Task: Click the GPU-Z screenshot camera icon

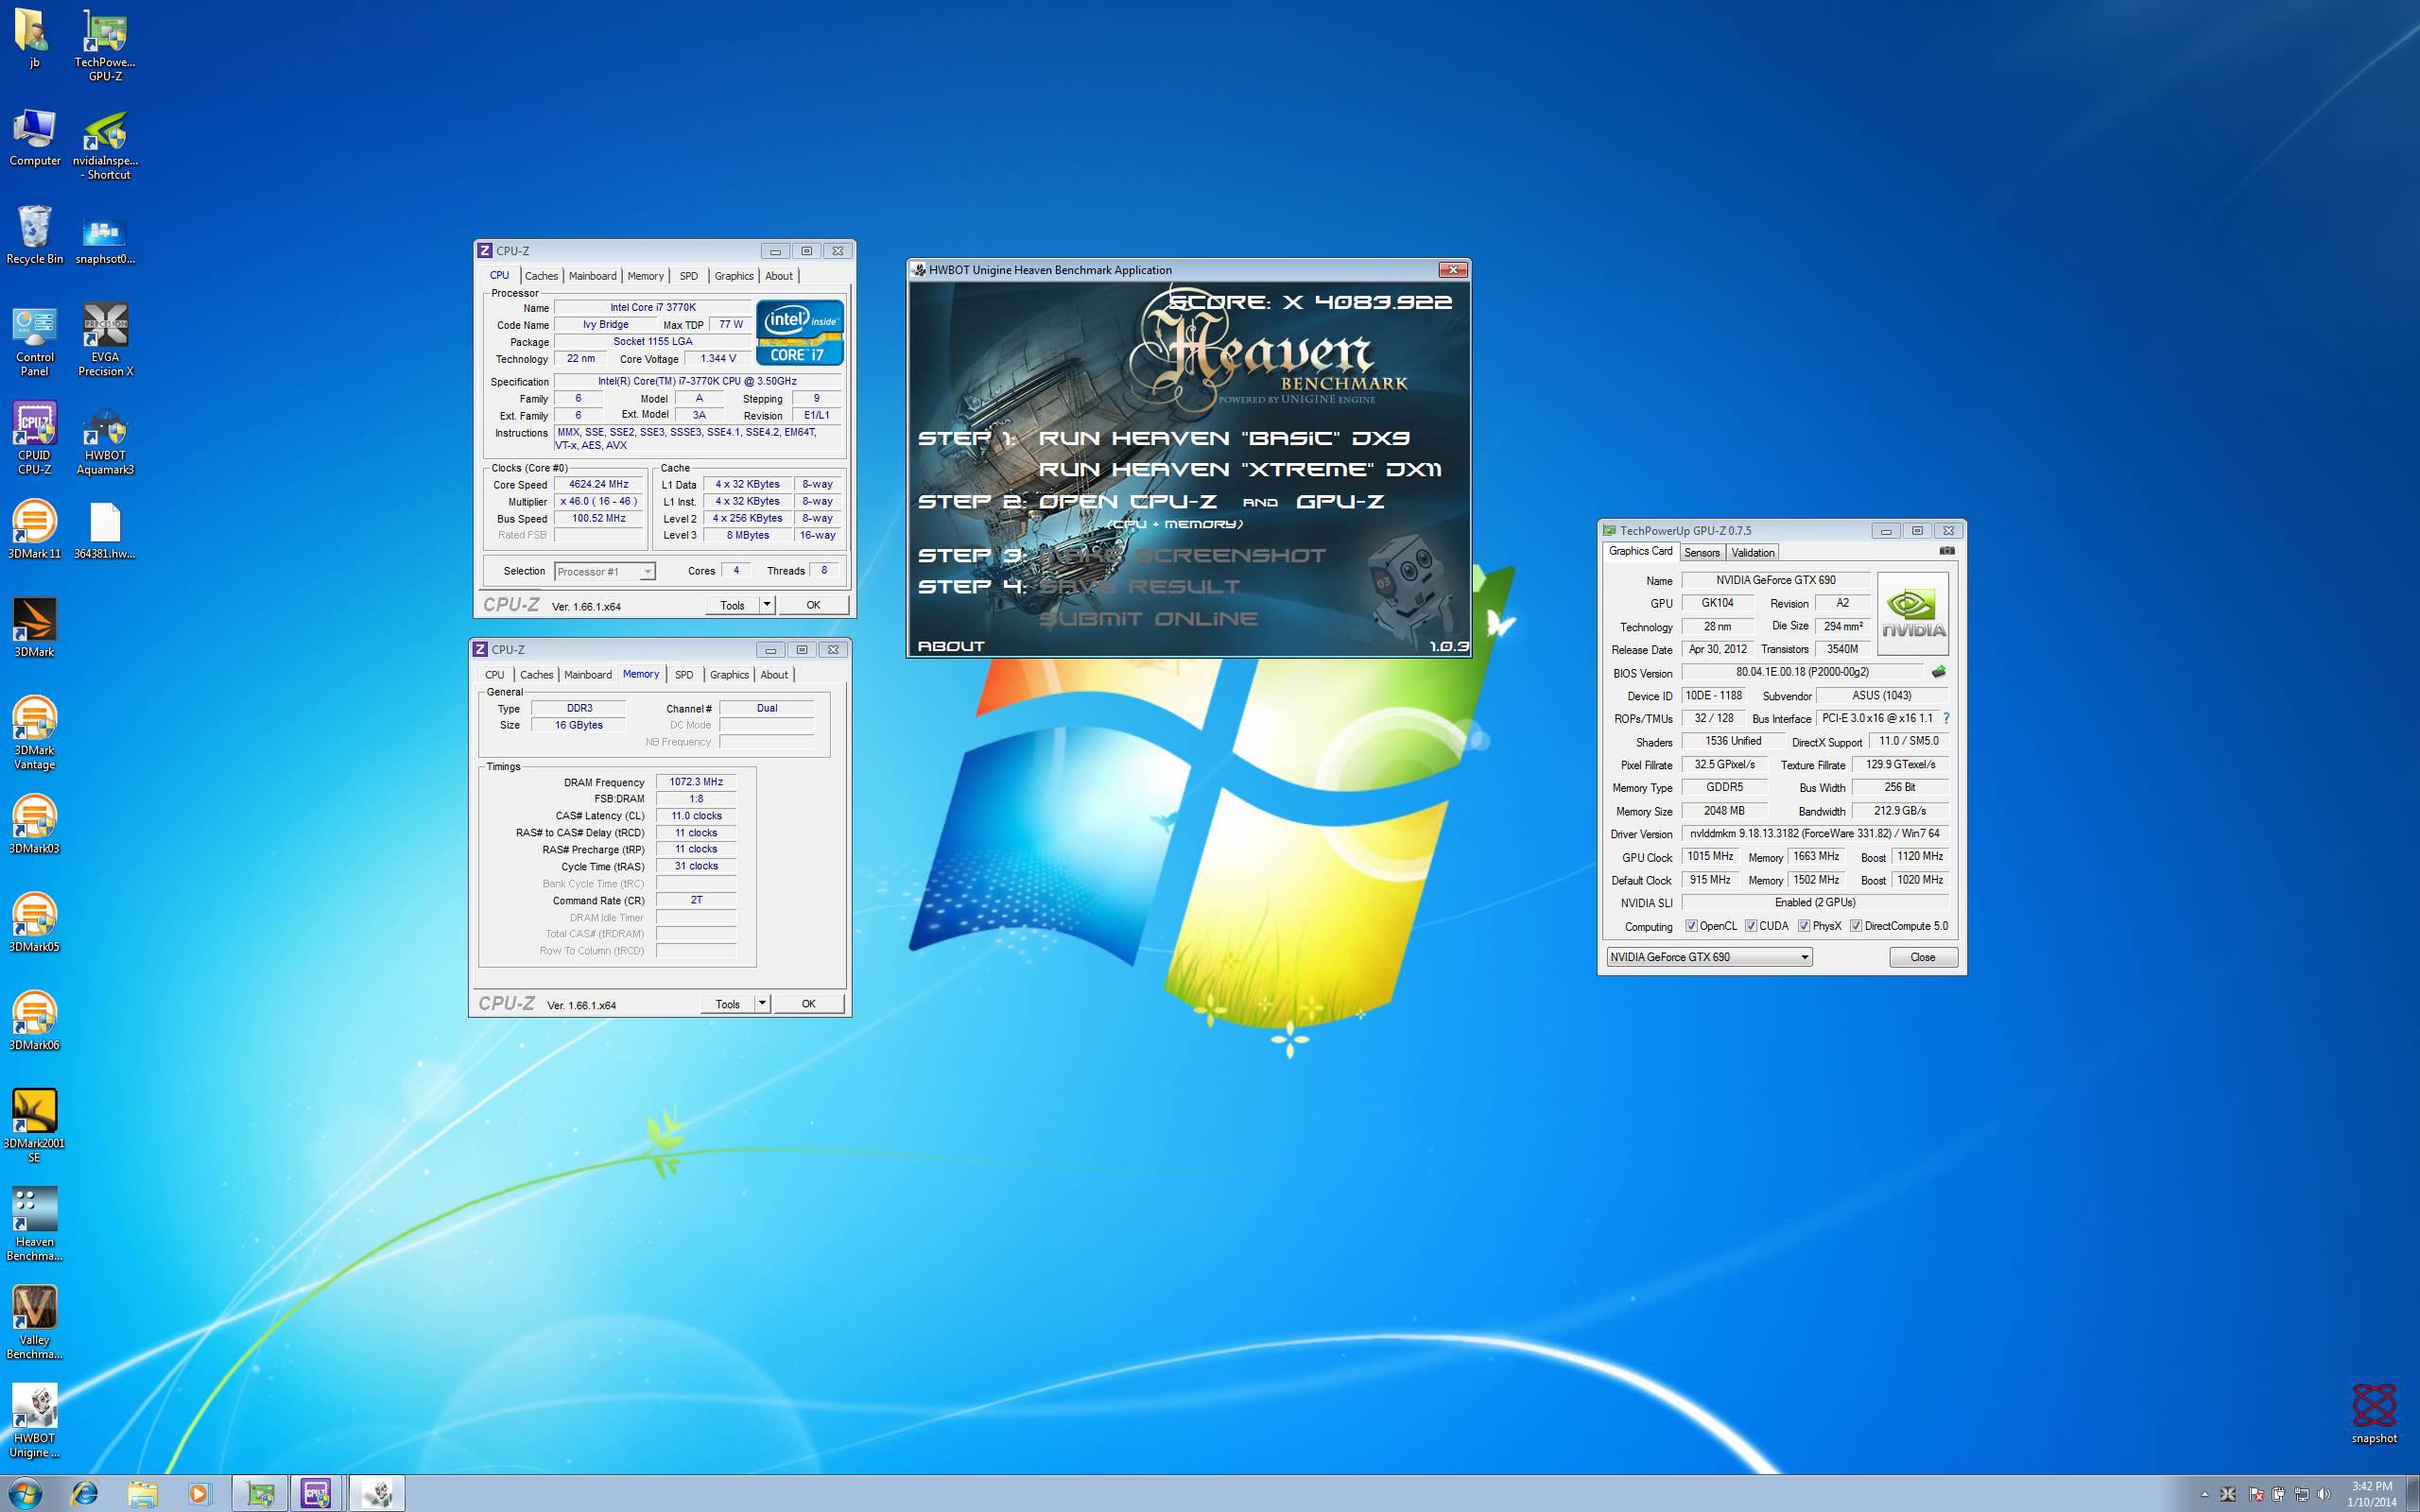Action: coord(1946,551)
